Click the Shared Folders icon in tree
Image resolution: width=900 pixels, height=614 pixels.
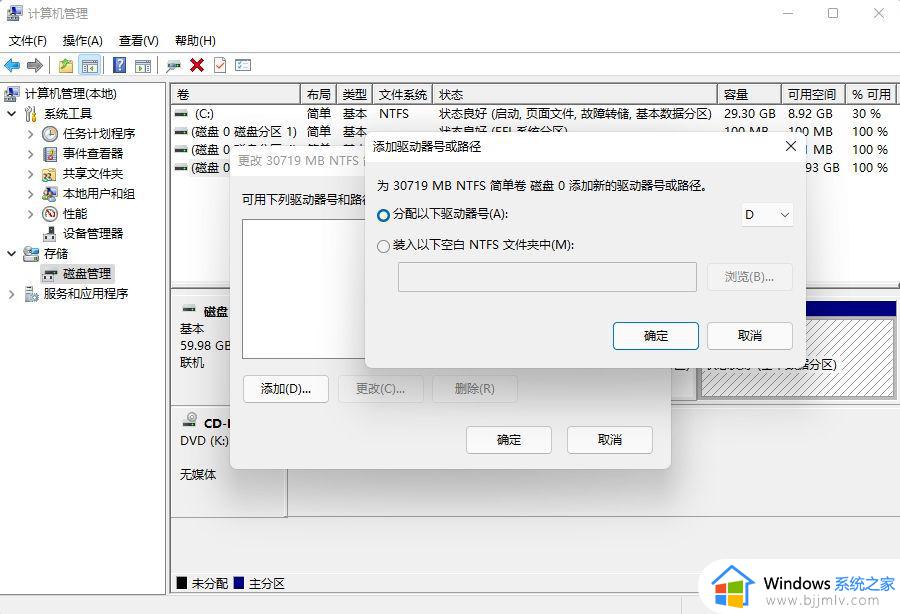50,174
